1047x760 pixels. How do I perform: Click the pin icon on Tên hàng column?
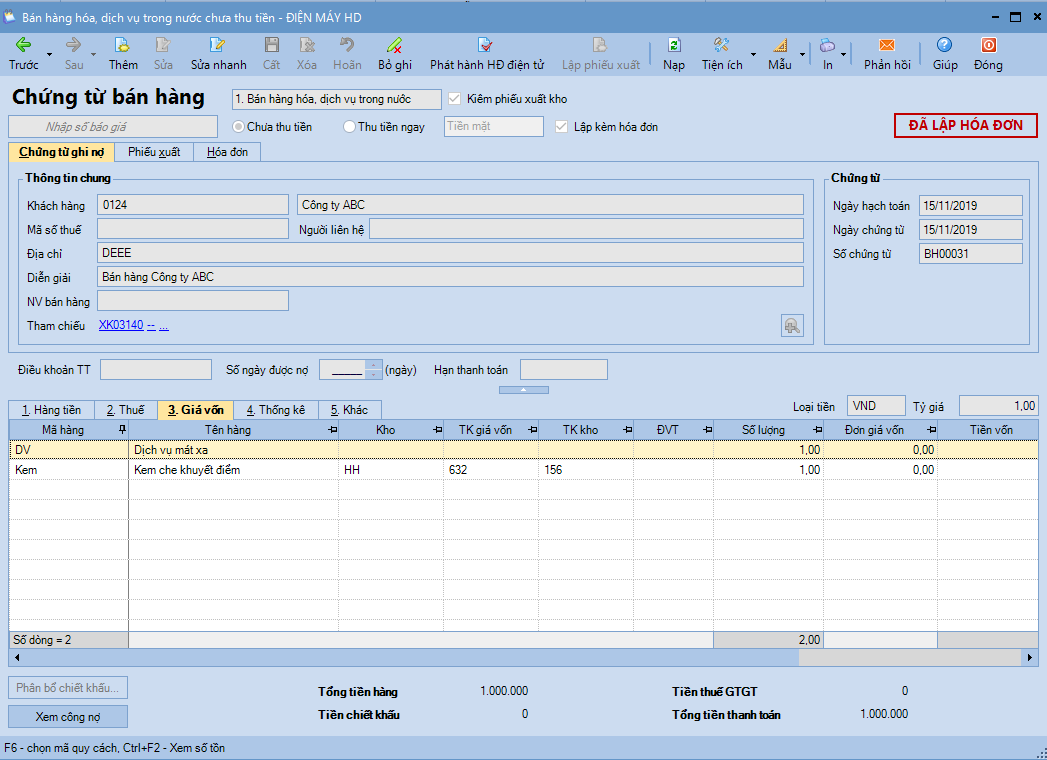coord(332,429)
